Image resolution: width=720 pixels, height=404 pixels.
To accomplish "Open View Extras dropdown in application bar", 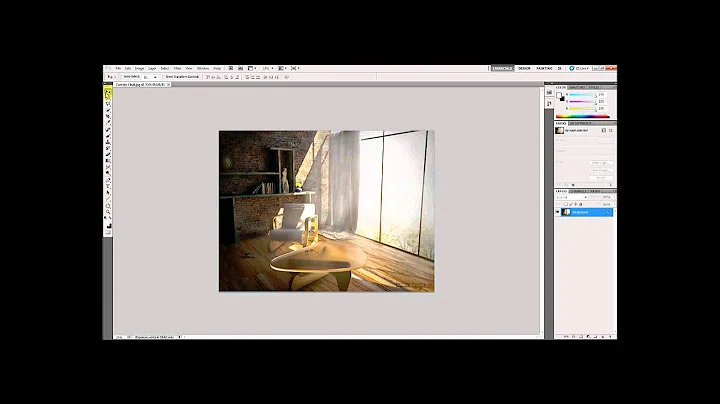I will click(x=251, y=68).
